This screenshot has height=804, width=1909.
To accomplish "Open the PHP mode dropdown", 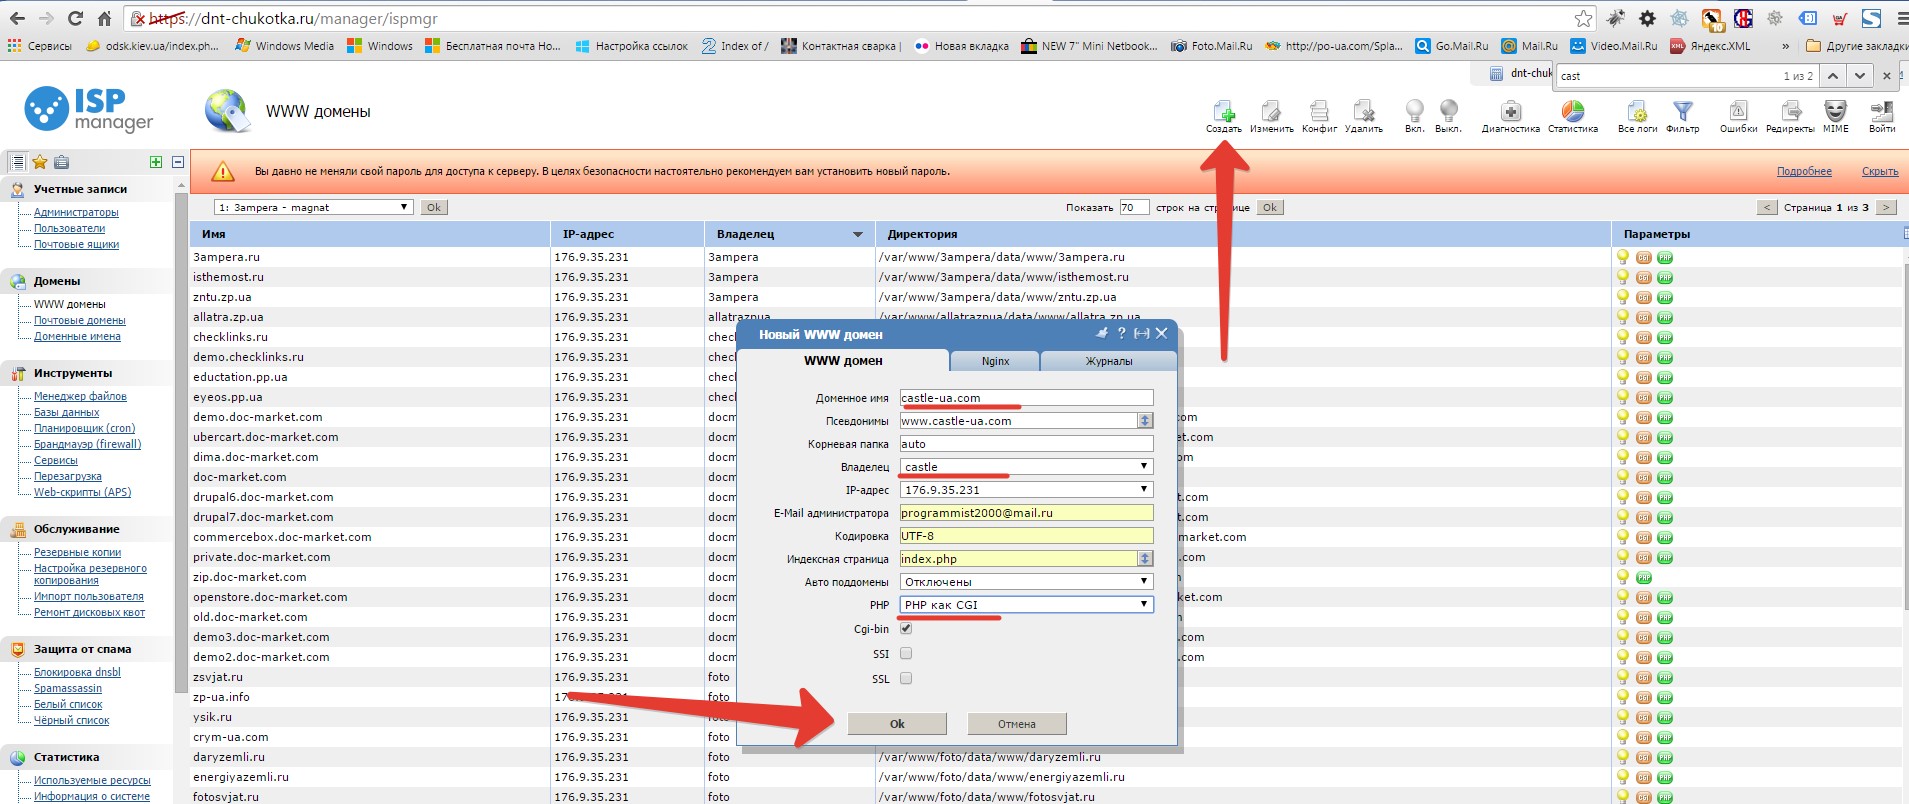I will point(1026,605).
